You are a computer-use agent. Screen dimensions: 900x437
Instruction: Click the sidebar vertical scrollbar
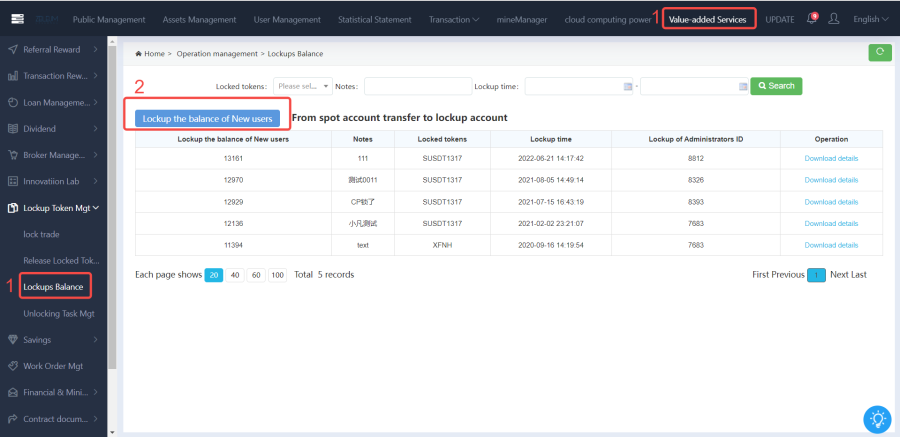112,207
